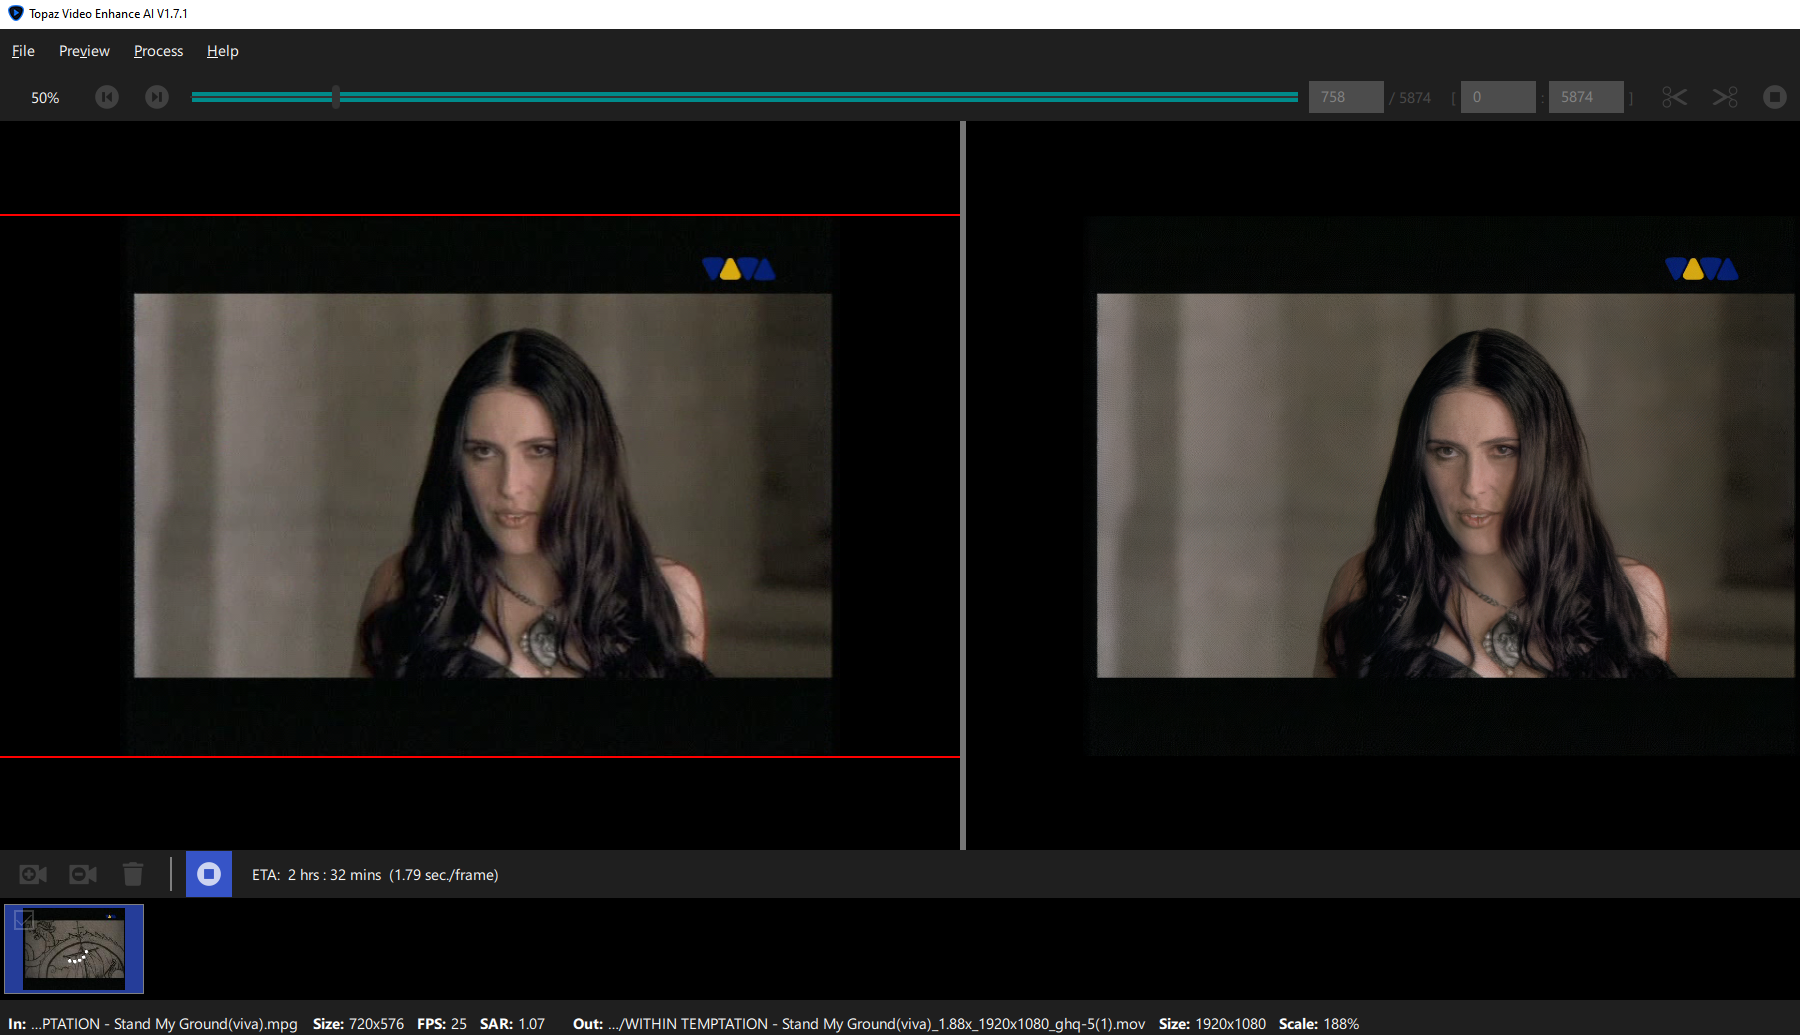Toggle the checkbox on the video thumbnail
The height and width of the screenshot is (1035, 1800).
coord(25,920)
